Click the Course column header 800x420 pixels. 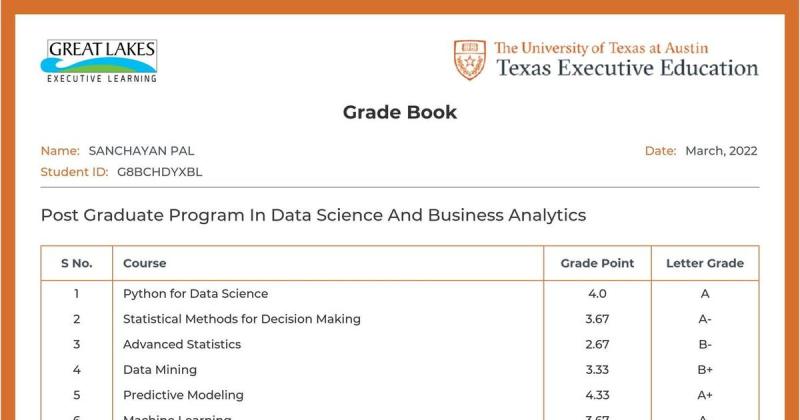144,263
